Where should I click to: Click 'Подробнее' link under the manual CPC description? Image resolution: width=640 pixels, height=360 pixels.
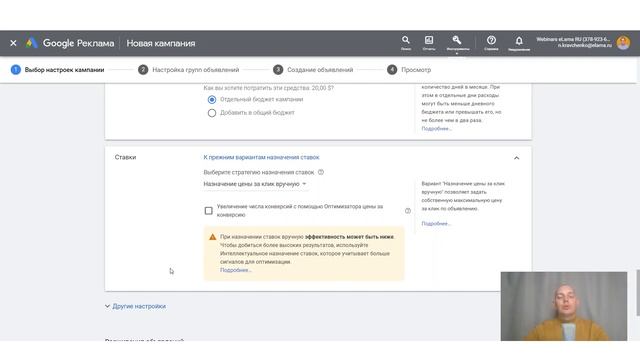pyautogui.click(x=436, y=224)
